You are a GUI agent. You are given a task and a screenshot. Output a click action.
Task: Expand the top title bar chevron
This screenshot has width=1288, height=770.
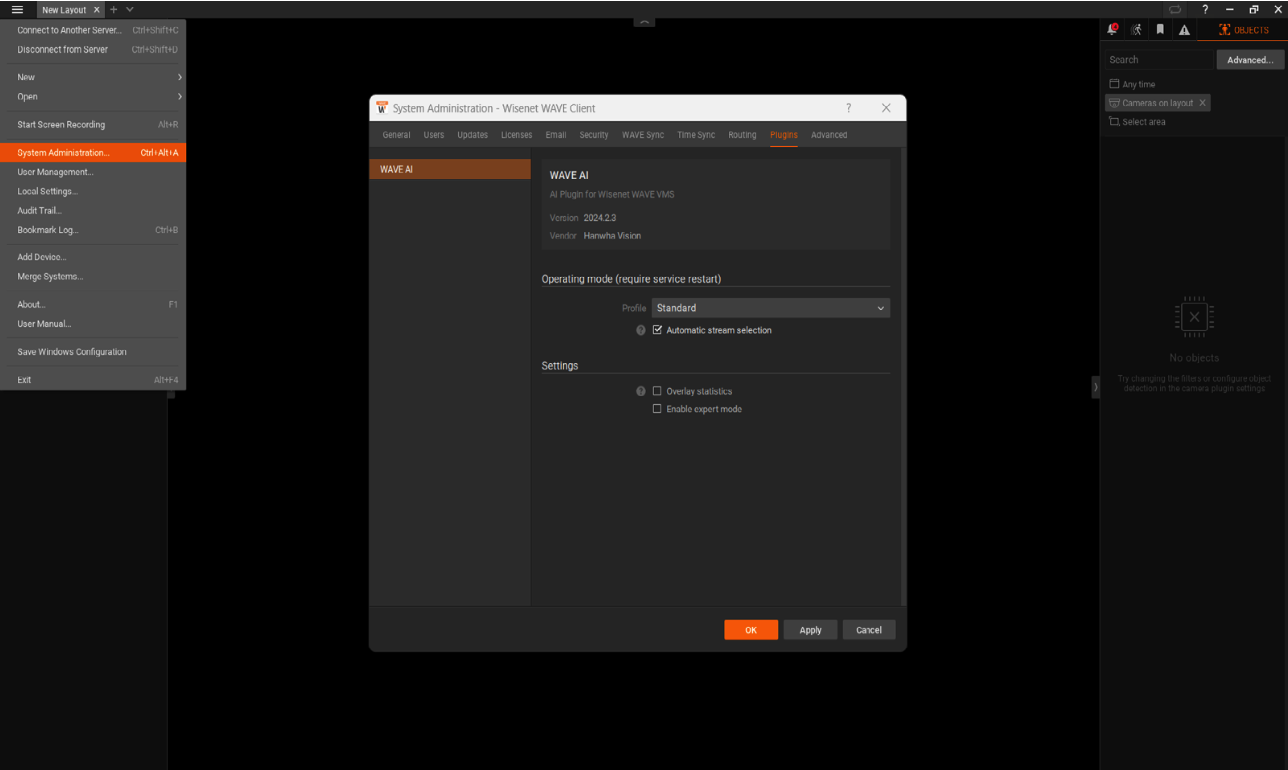tap(644, 22)
